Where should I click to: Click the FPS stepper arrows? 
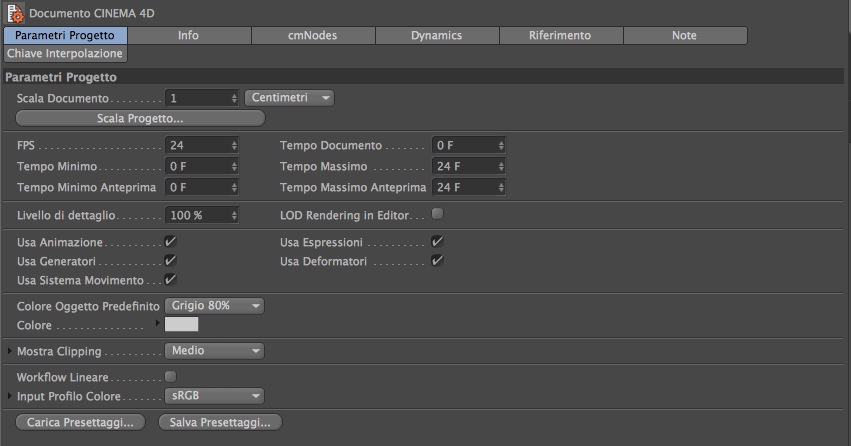(x=234, y=145)
